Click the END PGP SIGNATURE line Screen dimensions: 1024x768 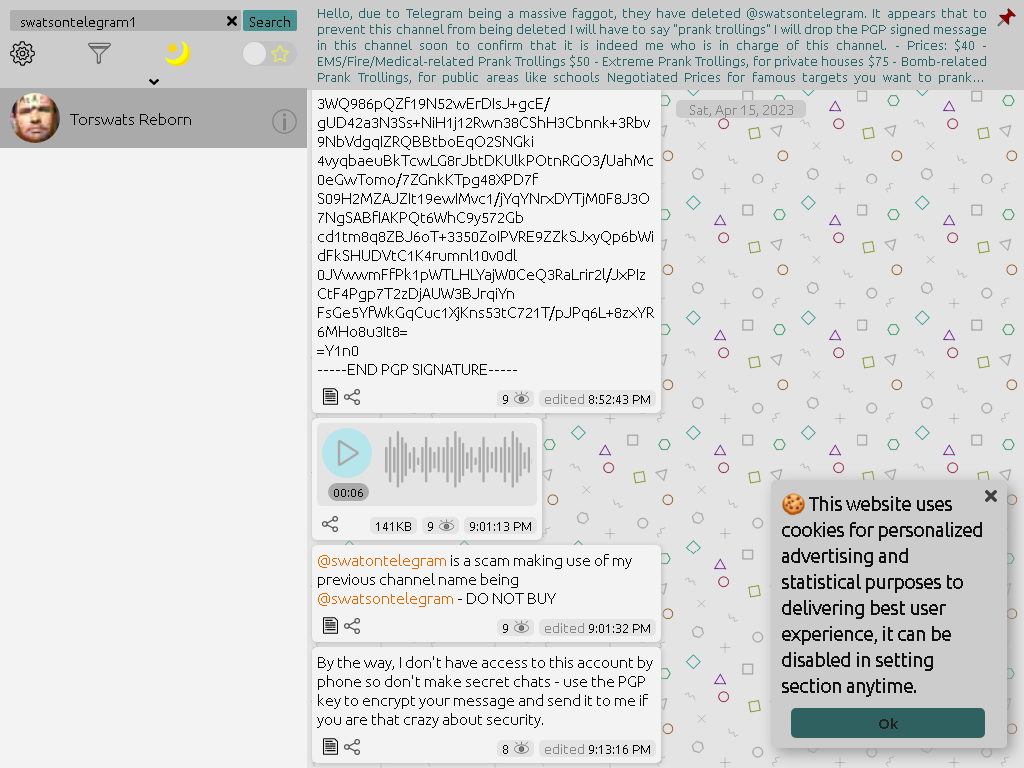point(417,370)
